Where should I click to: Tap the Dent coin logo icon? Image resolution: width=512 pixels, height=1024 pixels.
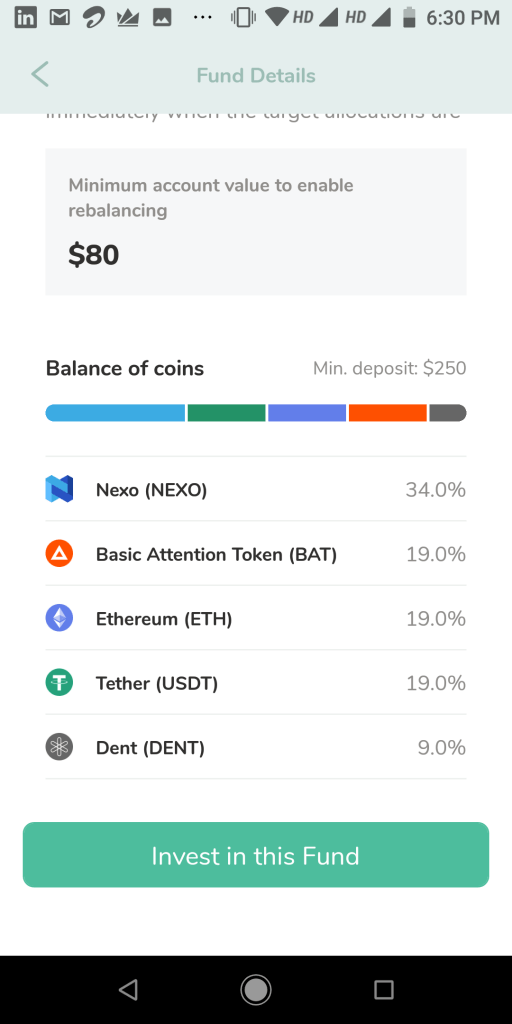[x=59, y=747]
